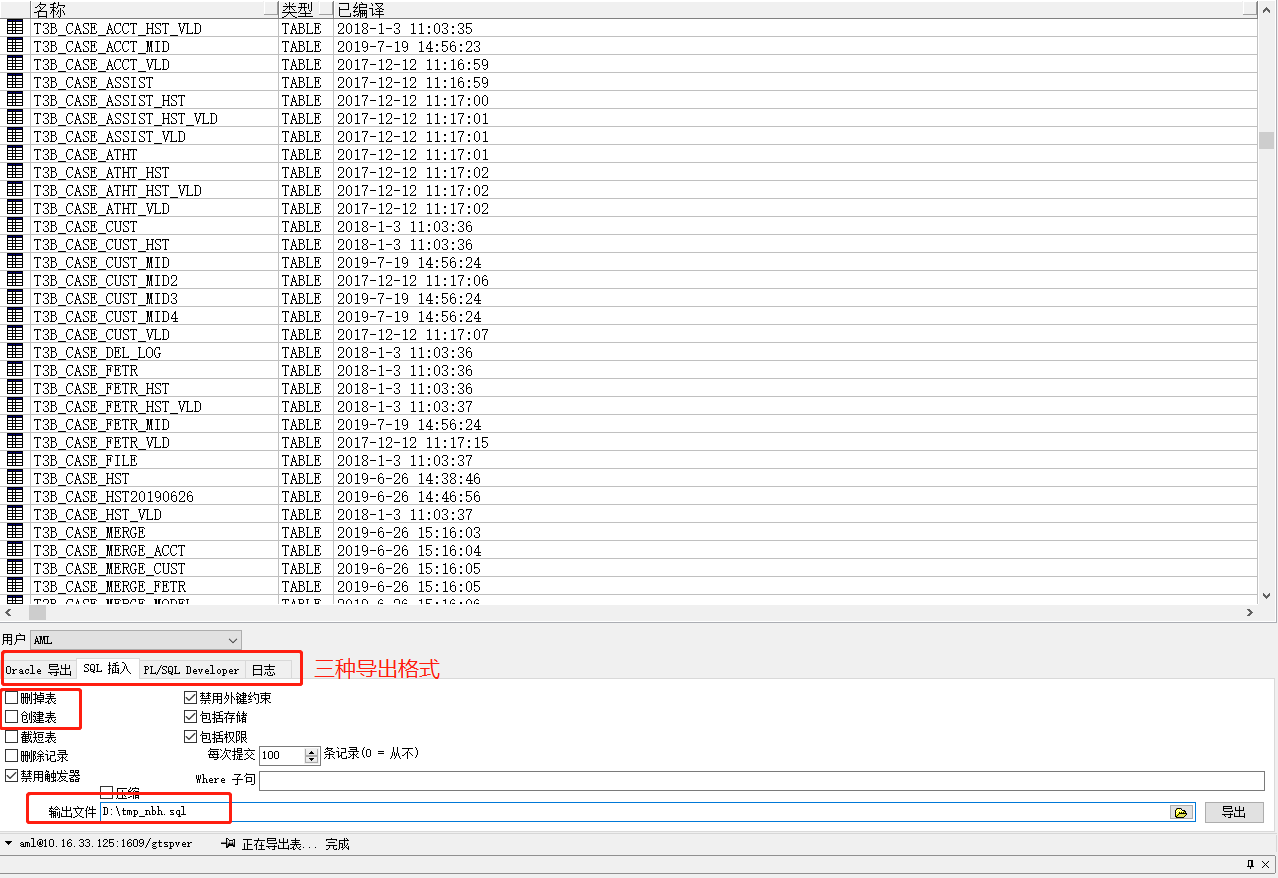Disable the 包括权限 option
The image size is (1278, 878).
pos(190,736)
